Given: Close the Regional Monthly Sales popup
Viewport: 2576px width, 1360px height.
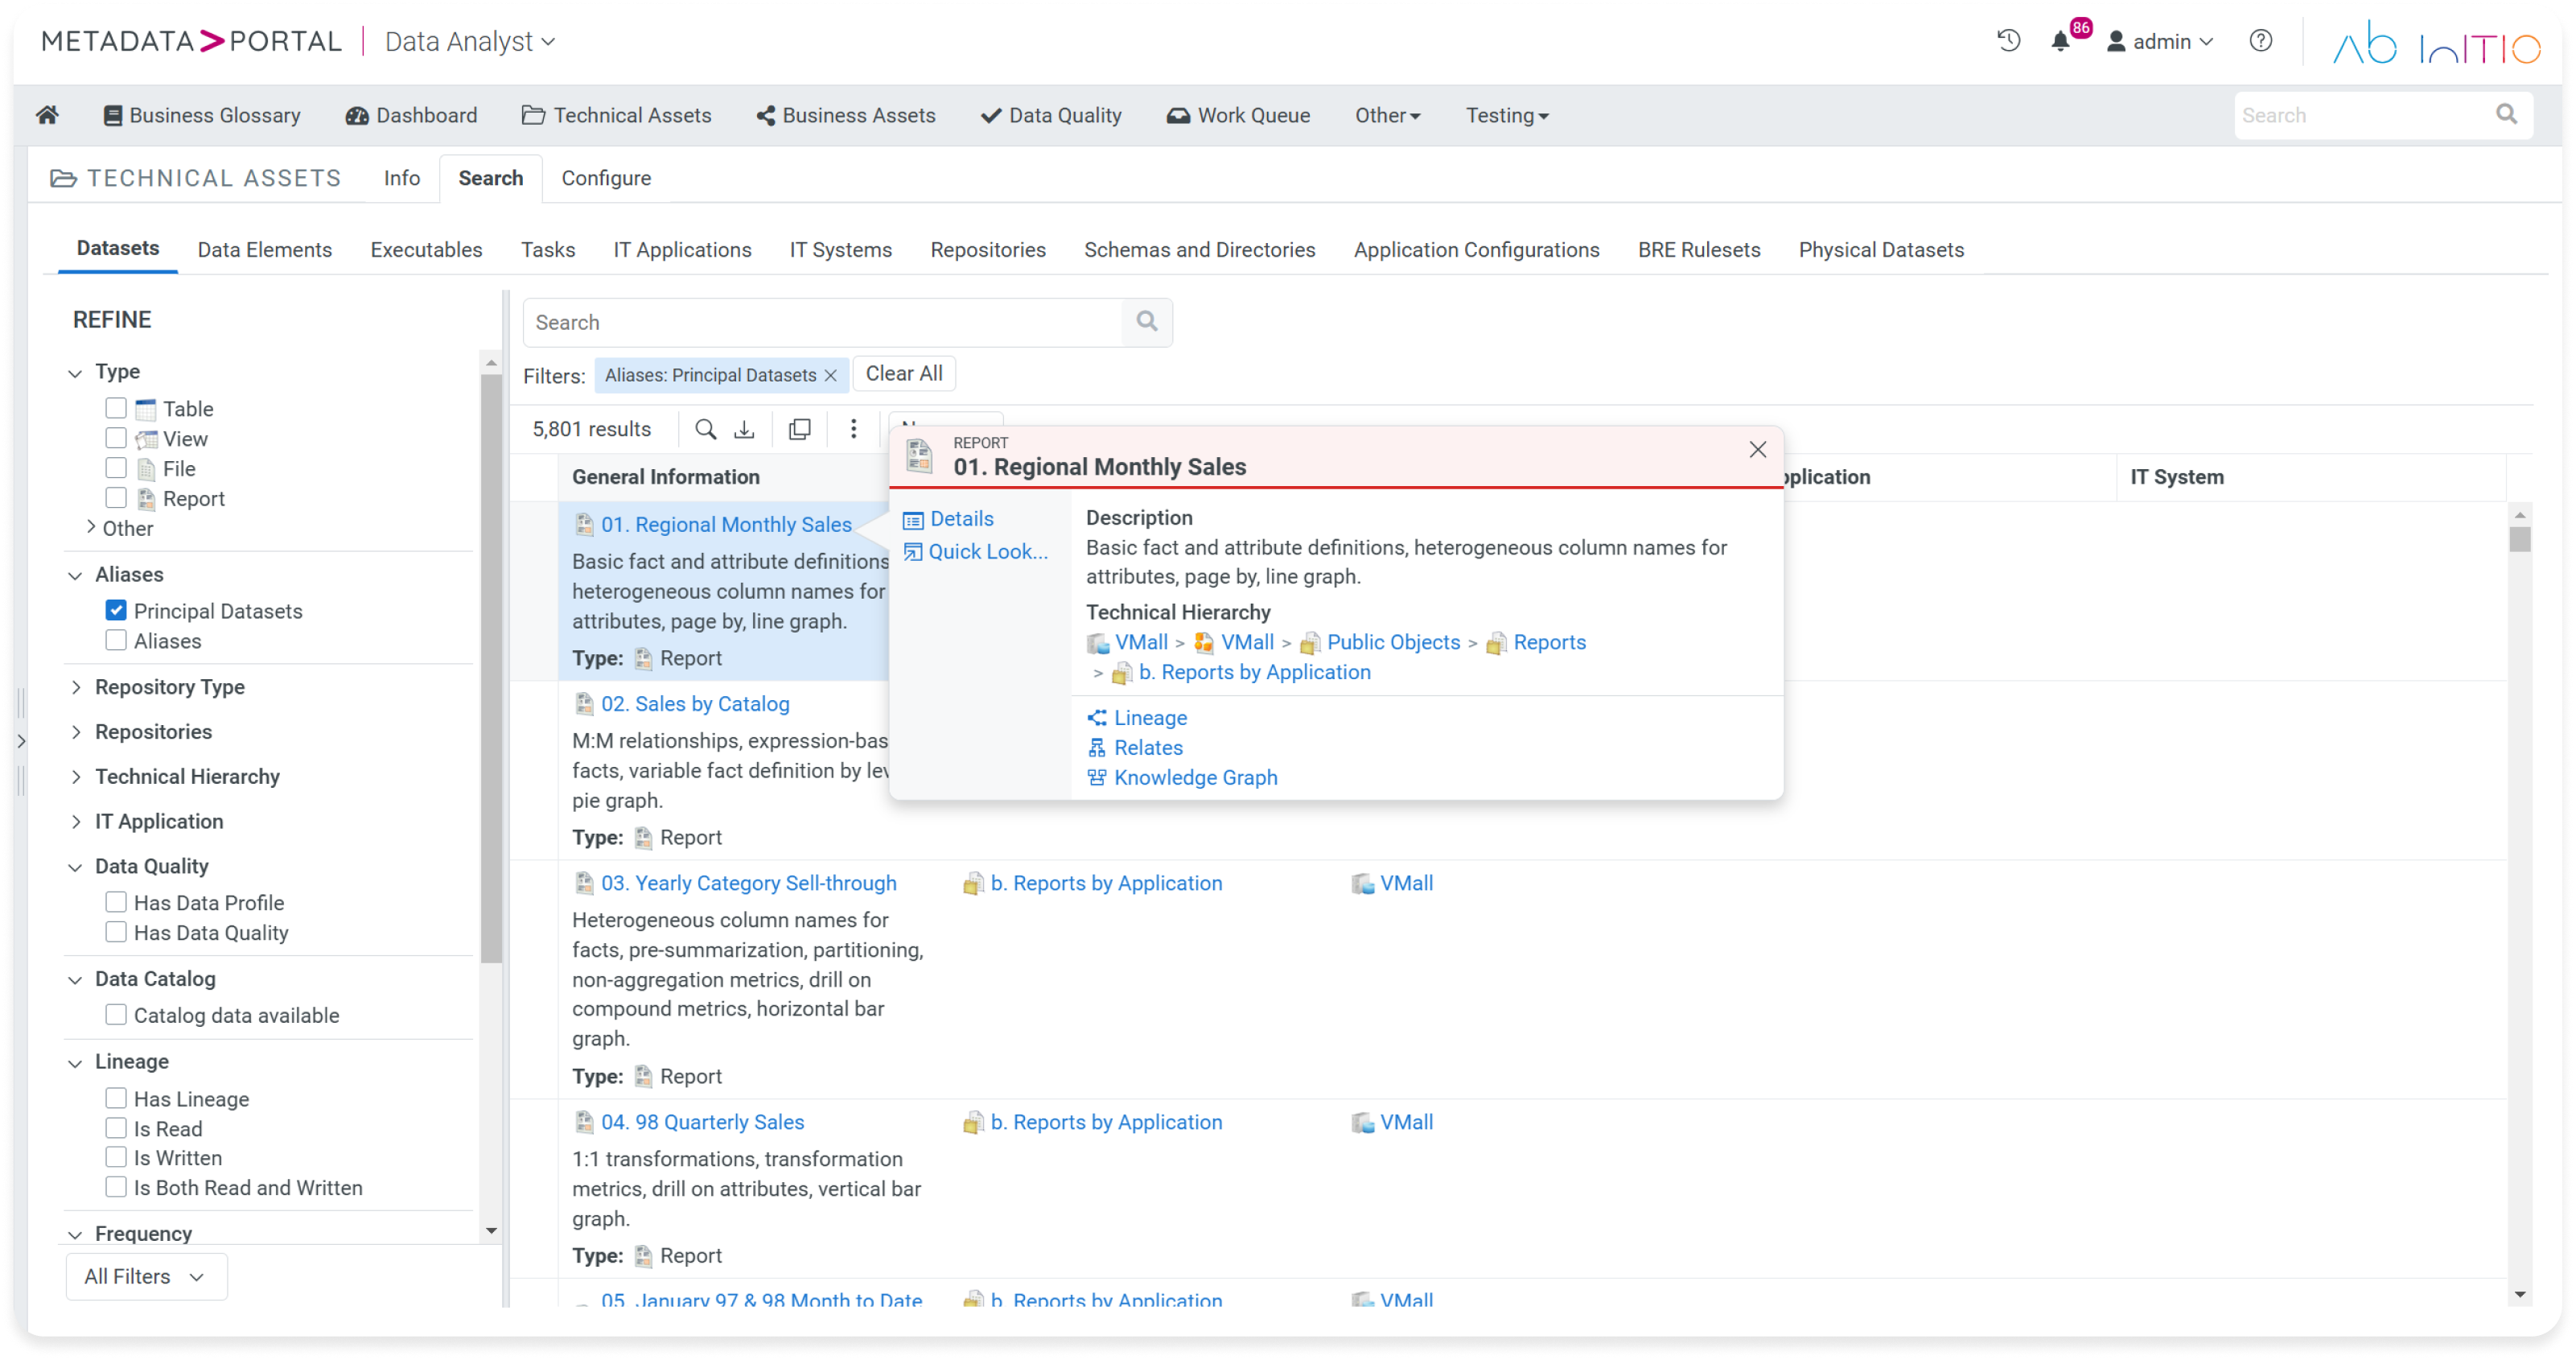Looking at the screenshot, I should tap(1757, 450).
